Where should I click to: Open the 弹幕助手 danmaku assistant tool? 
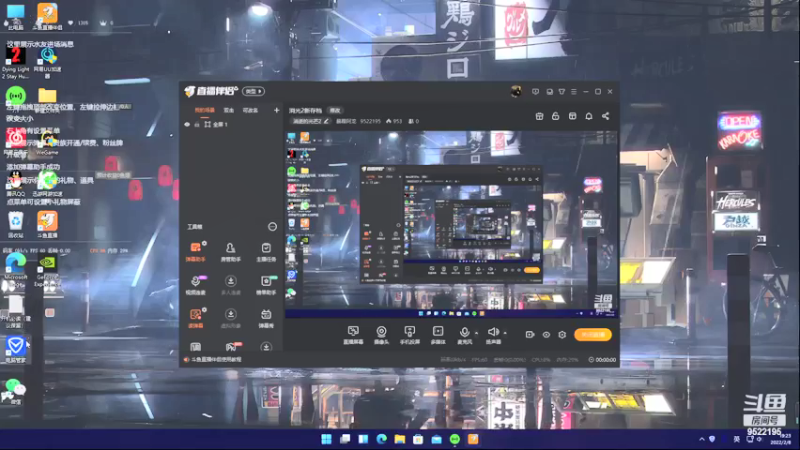tap(195, 252)
